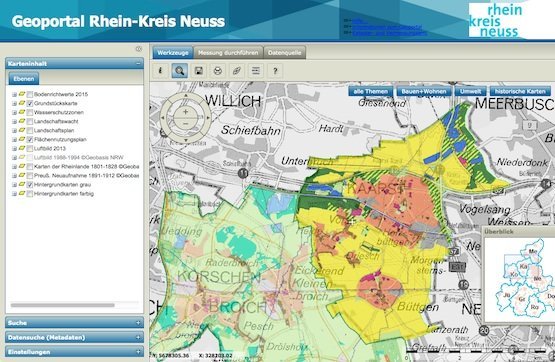Uncheck the Grundstückskarte layer

click(x=30, y=103)
